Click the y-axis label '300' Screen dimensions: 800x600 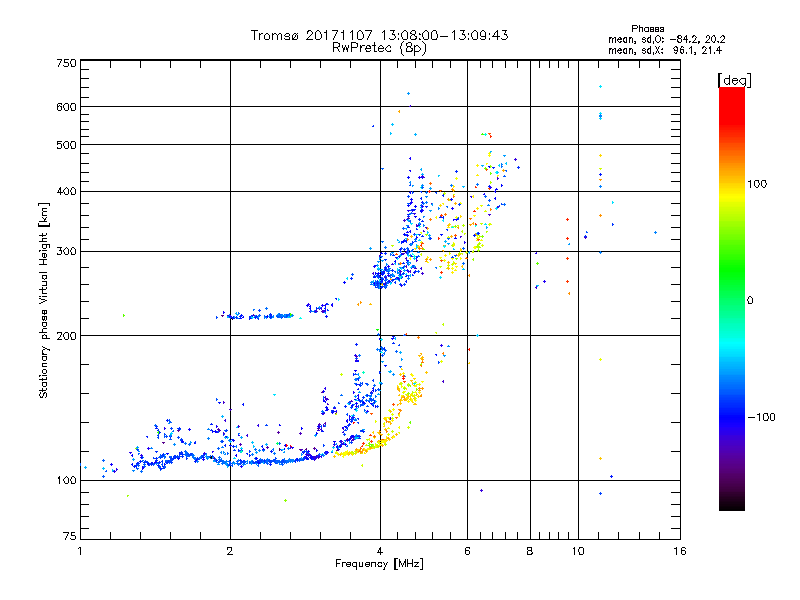click(x=66, y=251)
